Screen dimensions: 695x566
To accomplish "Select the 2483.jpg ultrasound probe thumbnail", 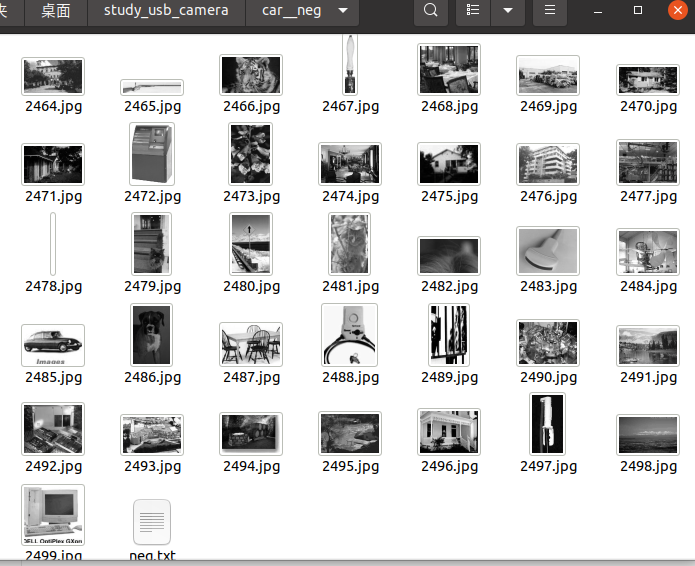I will pos(548,251).
